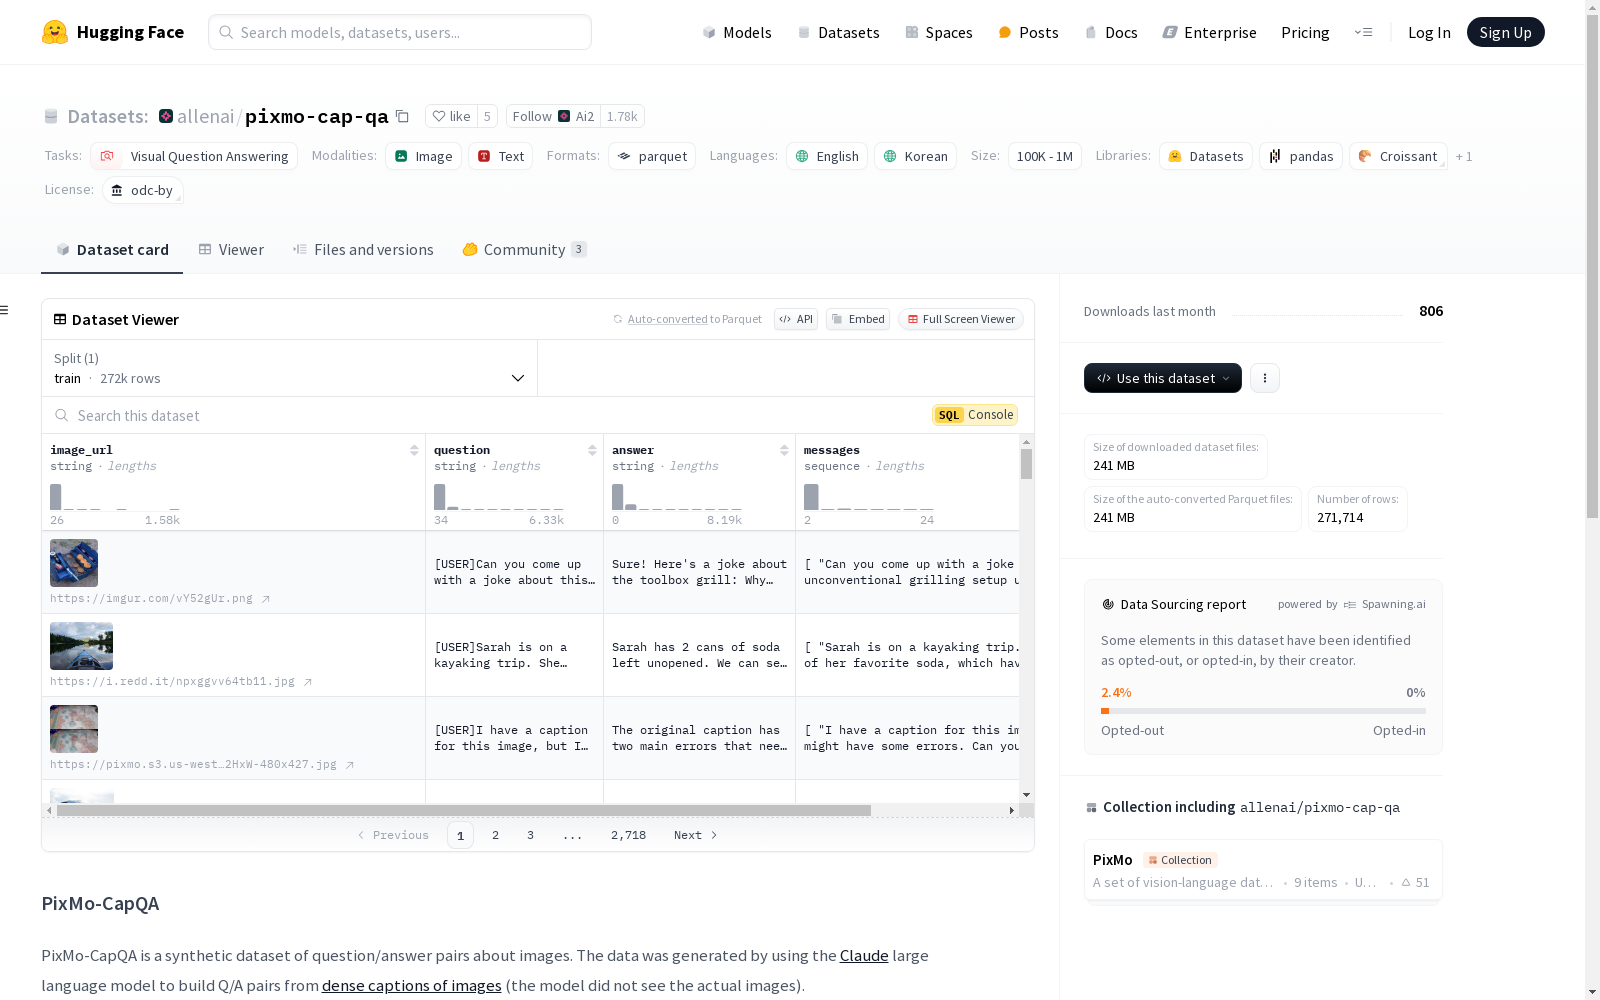The image size is (1600, 1000).
Task: Open the toolbox grill image thumbnail
Action: coord(74,563)
